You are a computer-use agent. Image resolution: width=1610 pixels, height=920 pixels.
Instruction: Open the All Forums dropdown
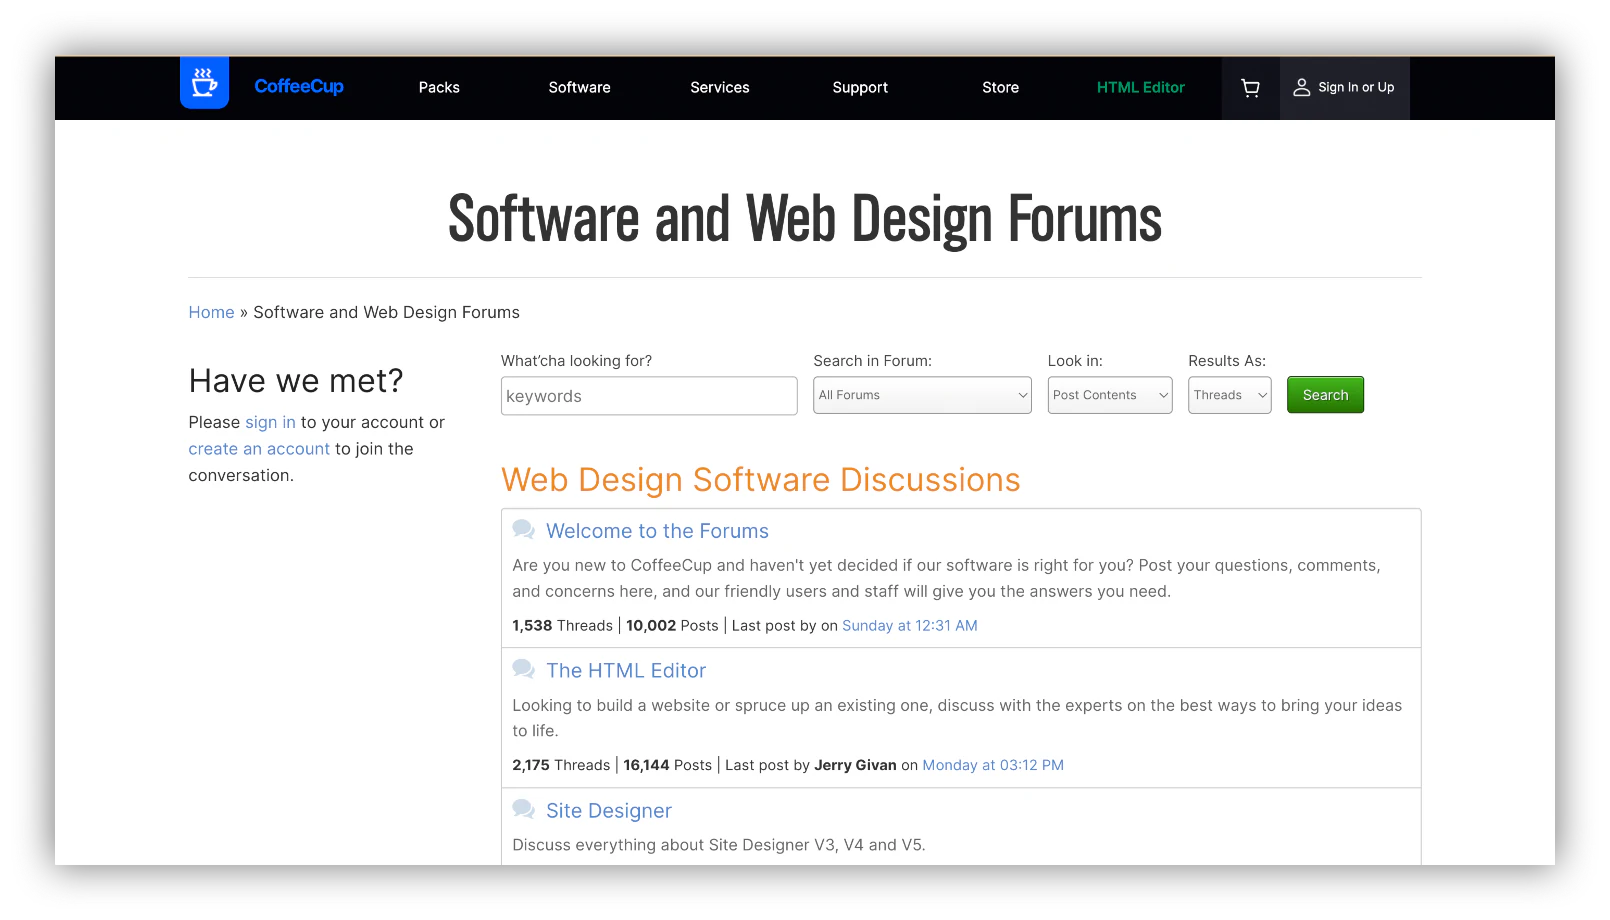tap(922, 395)
